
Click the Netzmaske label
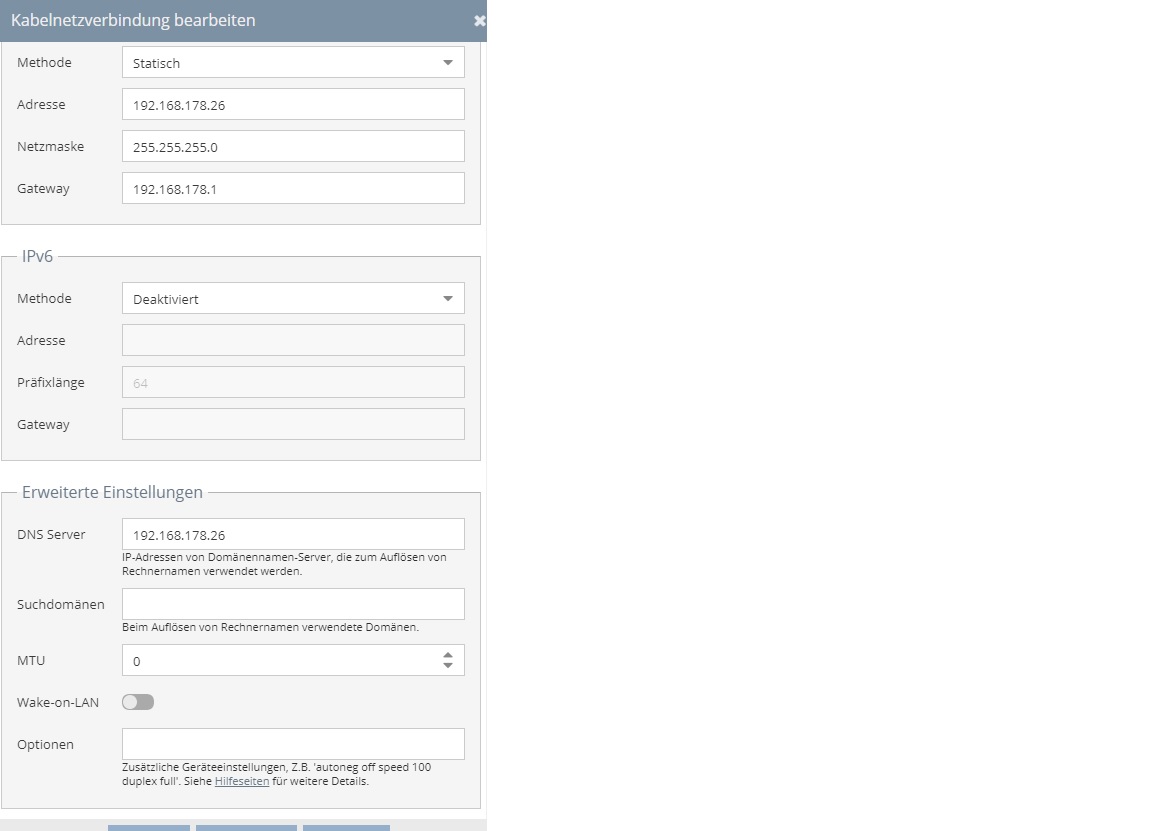[51, 146]
